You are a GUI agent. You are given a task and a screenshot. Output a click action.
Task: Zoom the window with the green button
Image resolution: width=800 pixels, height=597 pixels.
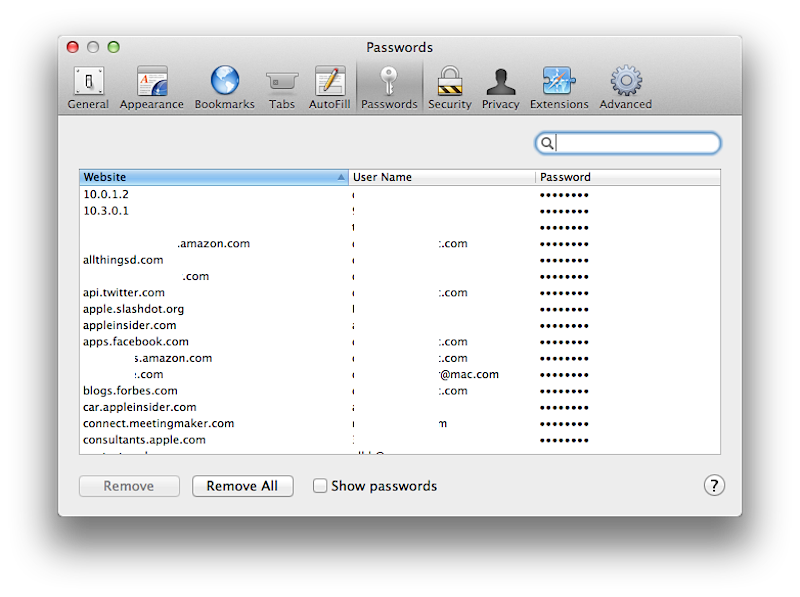(114, 47)
